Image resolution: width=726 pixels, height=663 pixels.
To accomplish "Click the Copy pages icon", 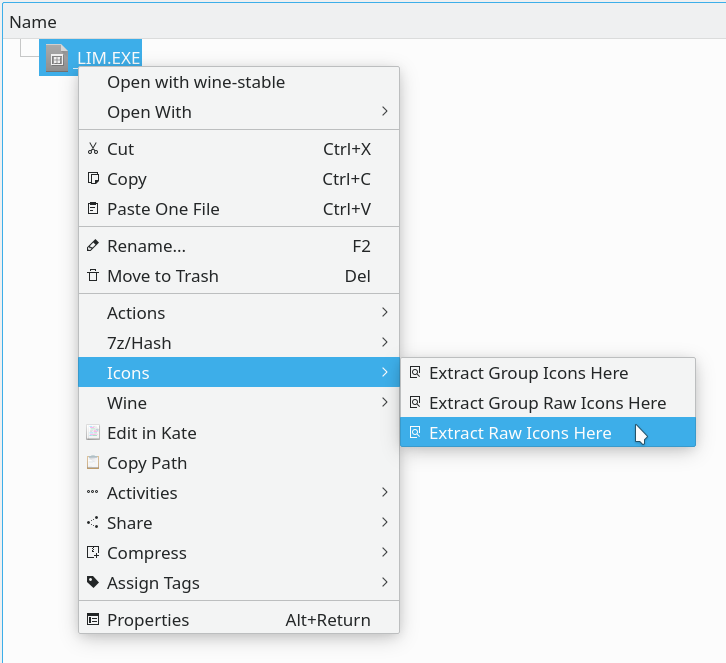I will 93,178.
